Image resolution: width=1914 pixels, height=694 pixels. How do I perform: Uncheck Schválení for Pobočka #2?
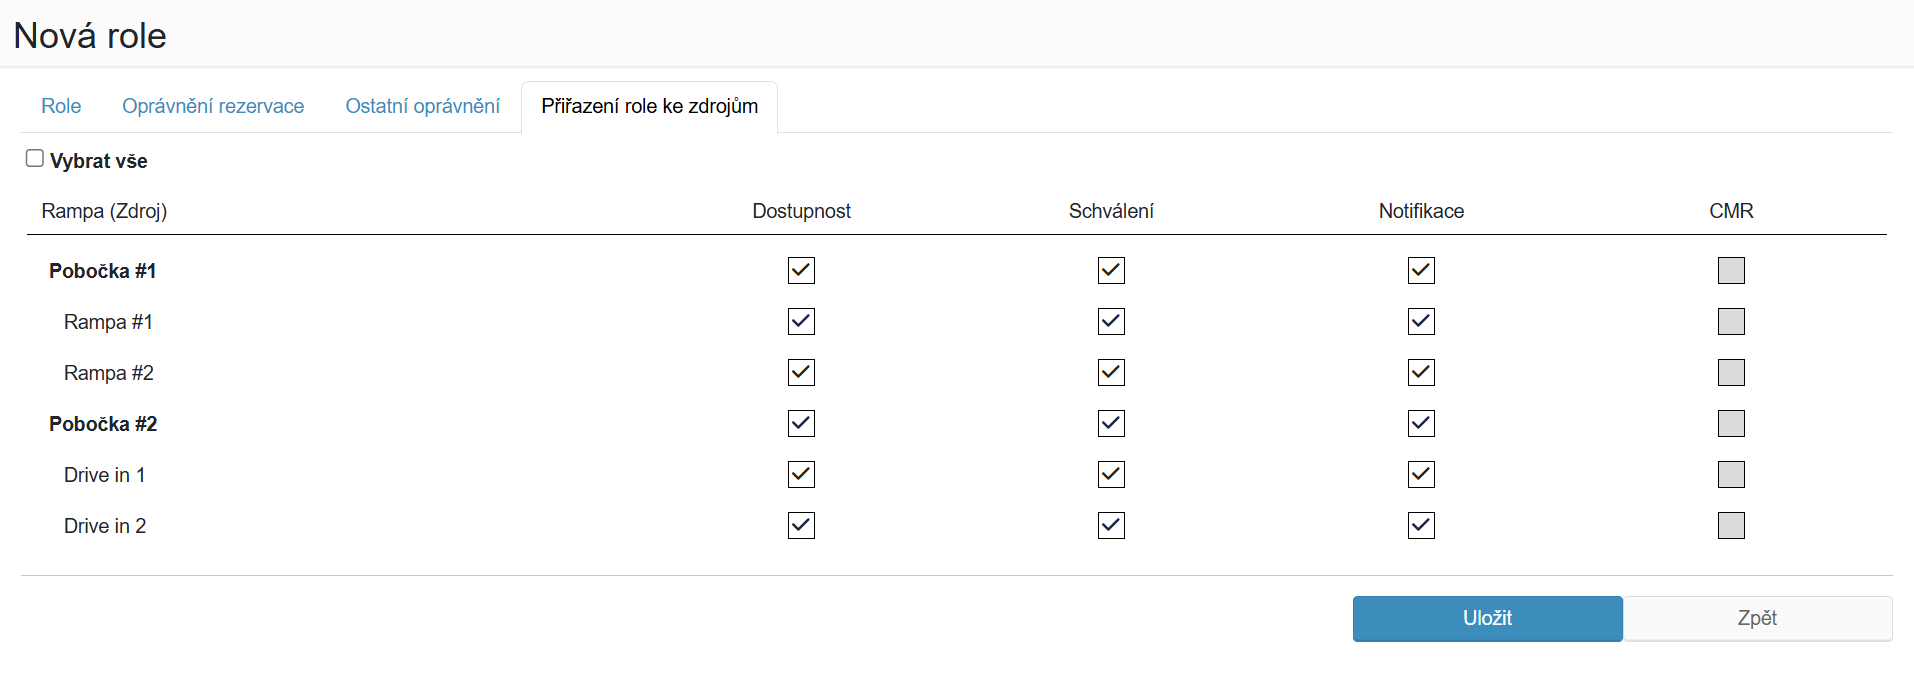pos(1111,423)
